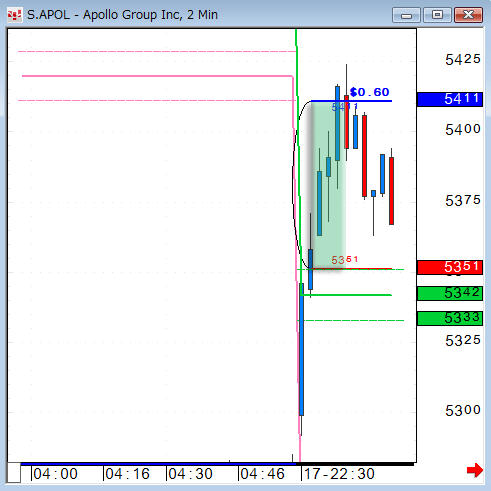Click the 04:00 time axis label
This screenshot has height=491, width=491.
pyautogui.click(x=55, y=474)
